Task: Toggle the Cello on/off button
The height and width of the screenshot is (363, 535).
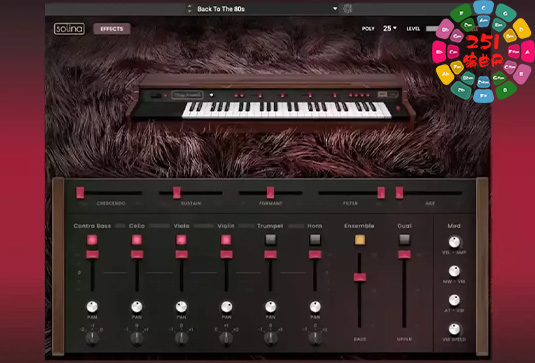Action: (137, 239)
